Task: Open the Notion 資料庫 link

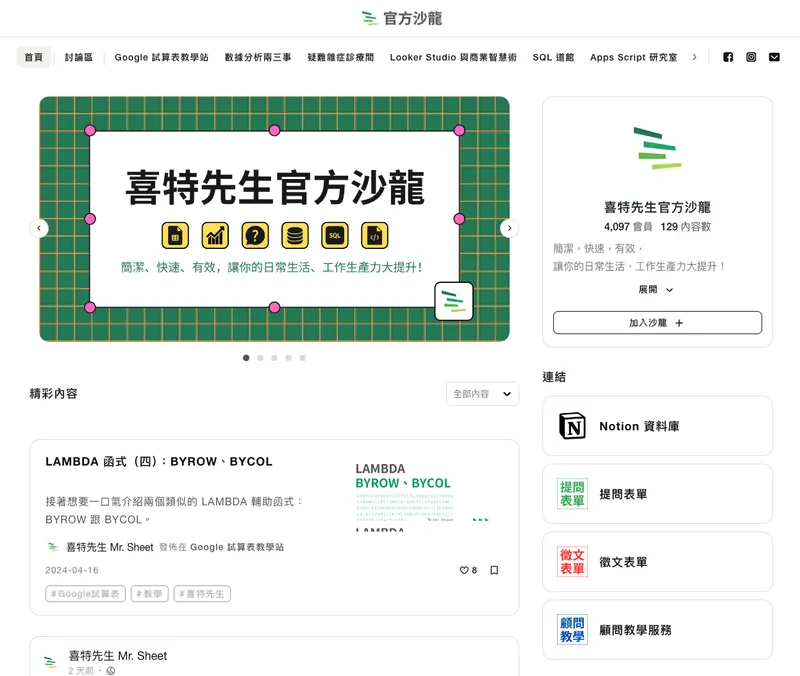Action: coord(657,426)
